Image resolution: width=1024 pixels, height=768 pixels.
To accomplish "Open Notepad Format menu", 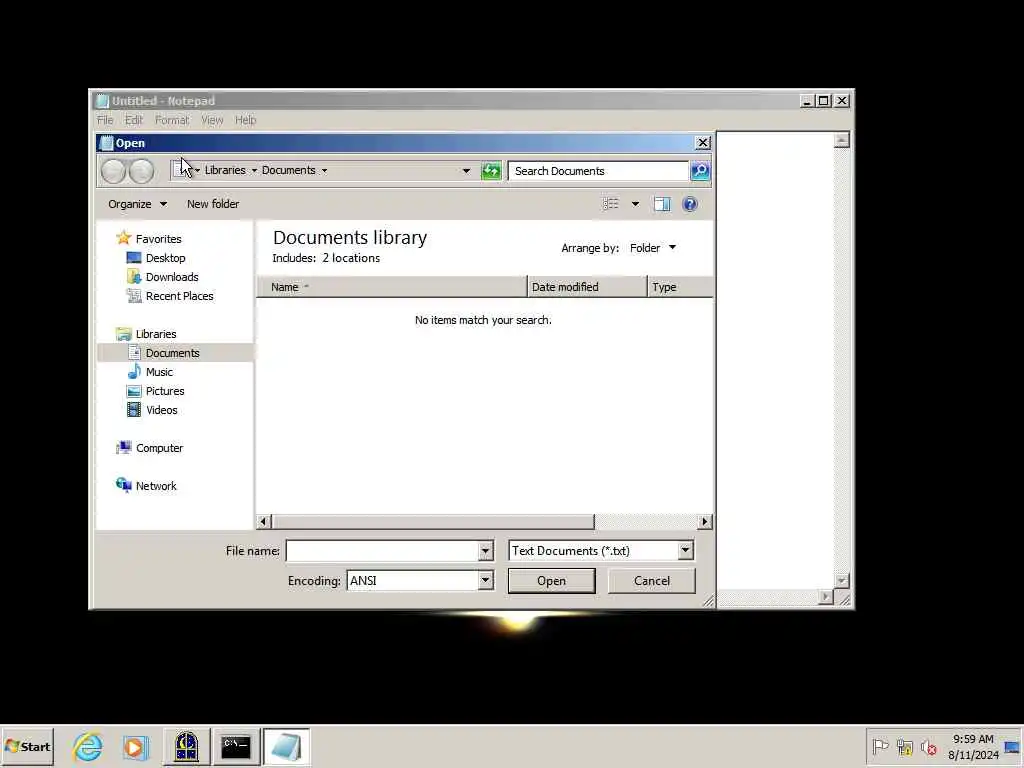I will 172,120.
